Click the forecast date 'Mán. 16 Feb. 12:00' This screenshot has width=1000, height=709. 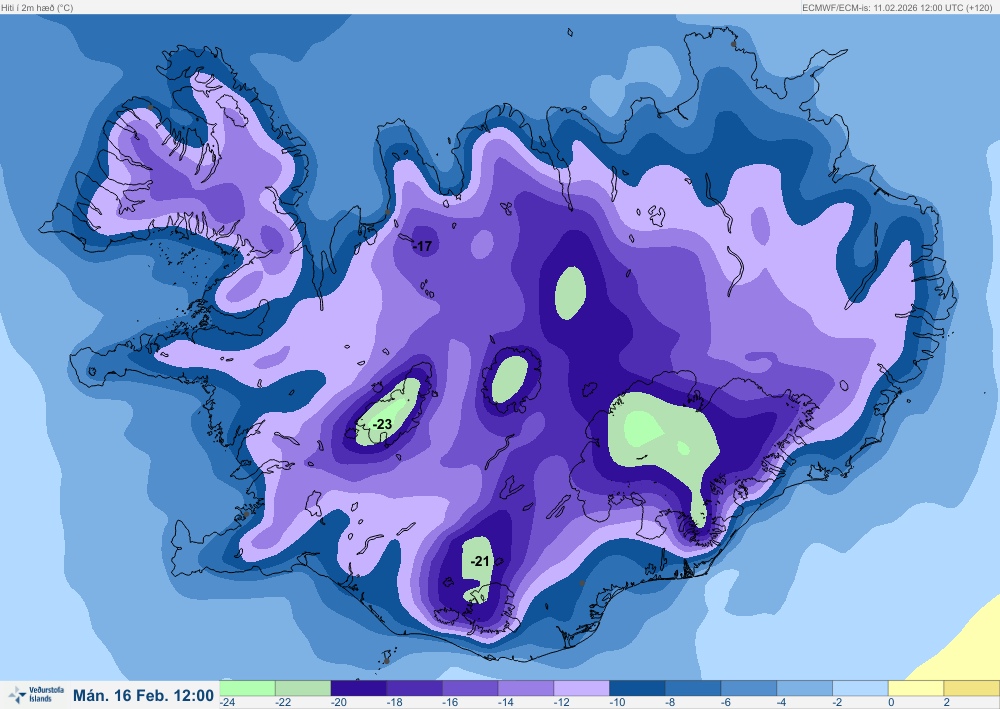click(143, 695)
